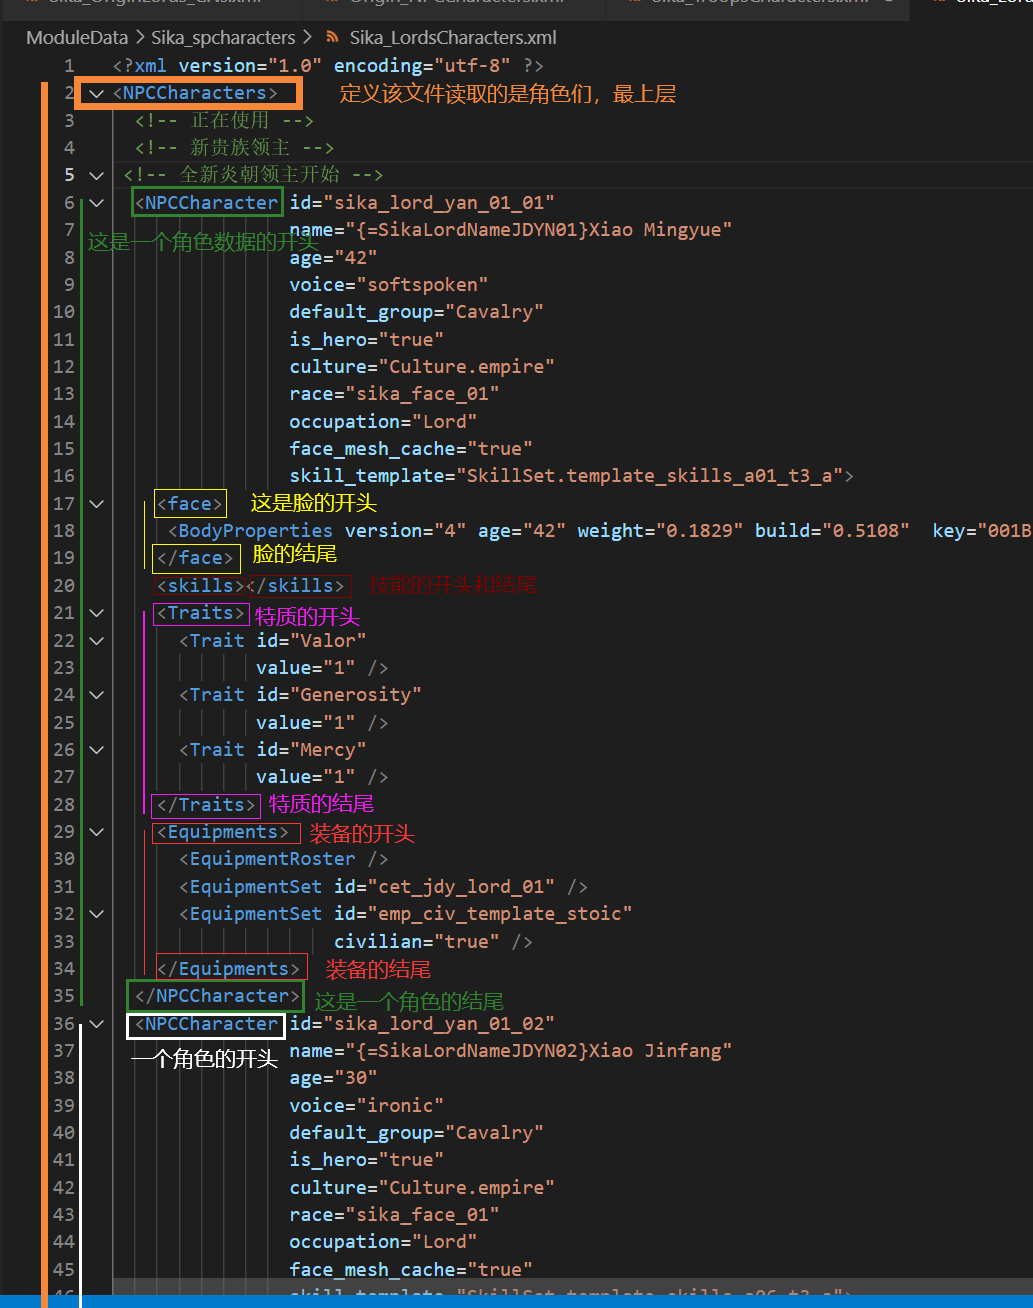The image size is (1033, 1308).
Task: Fold the Equipments section on line 29
Action: [96, 832]
